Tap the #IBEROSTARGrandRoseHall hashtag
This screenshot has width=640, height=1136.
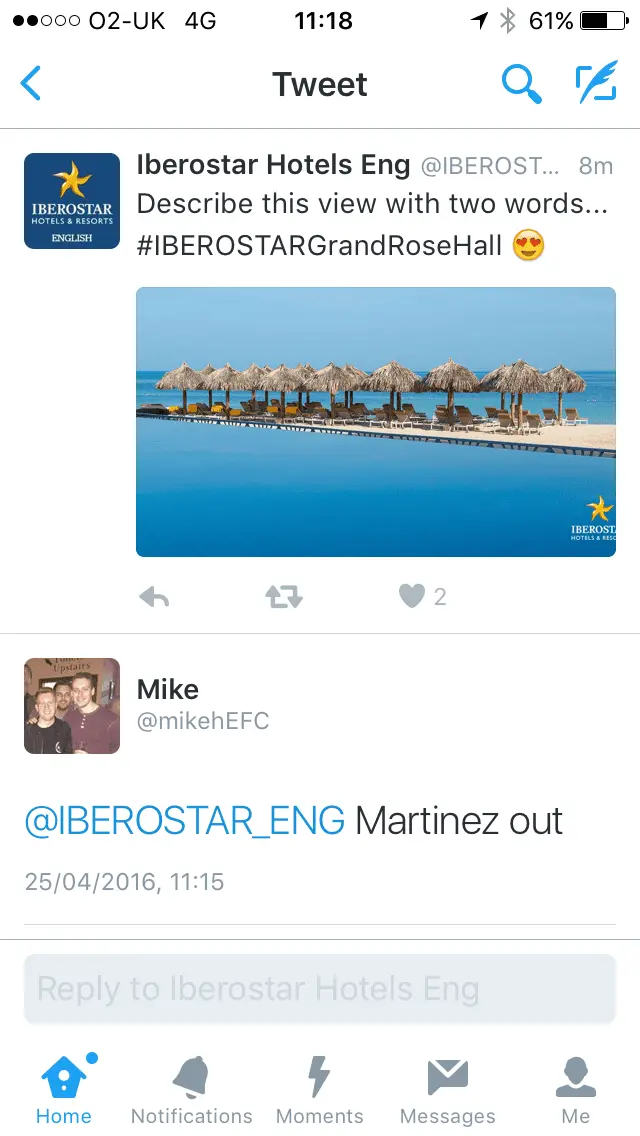click(319, 246)
